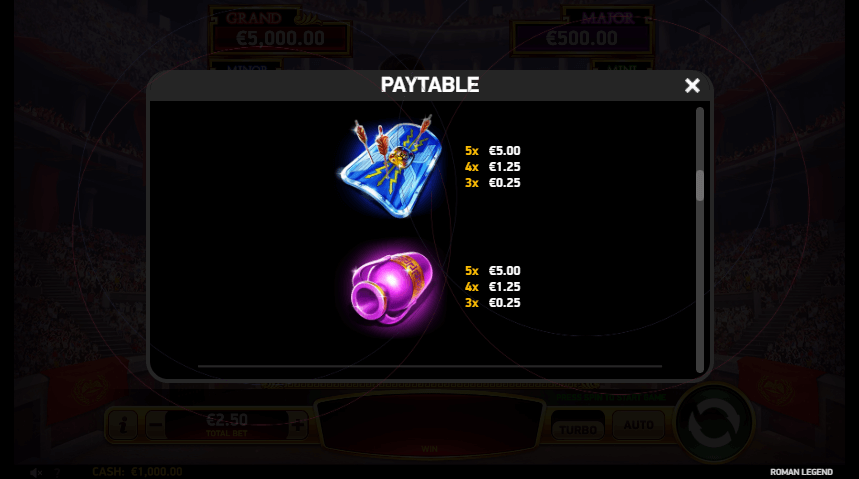
Task: Open the help question mark
Action: coord(57,472)
